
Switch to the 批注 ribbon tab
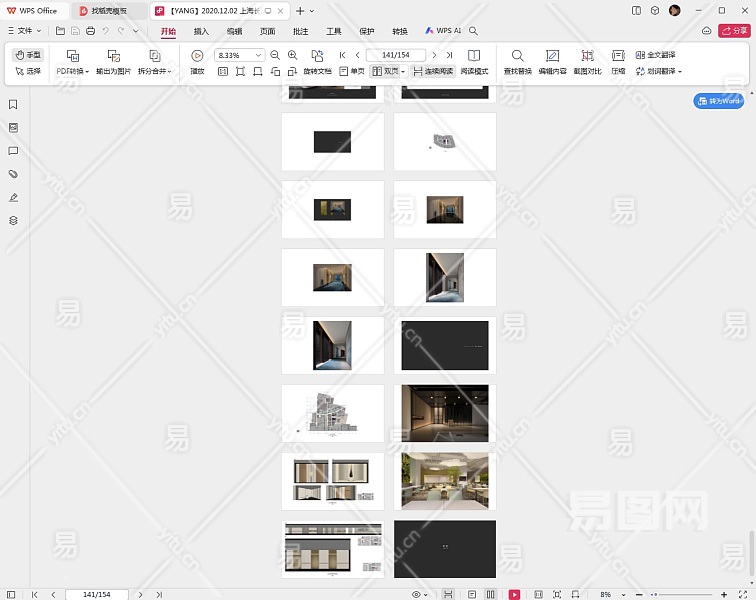[x=301, y=31]
